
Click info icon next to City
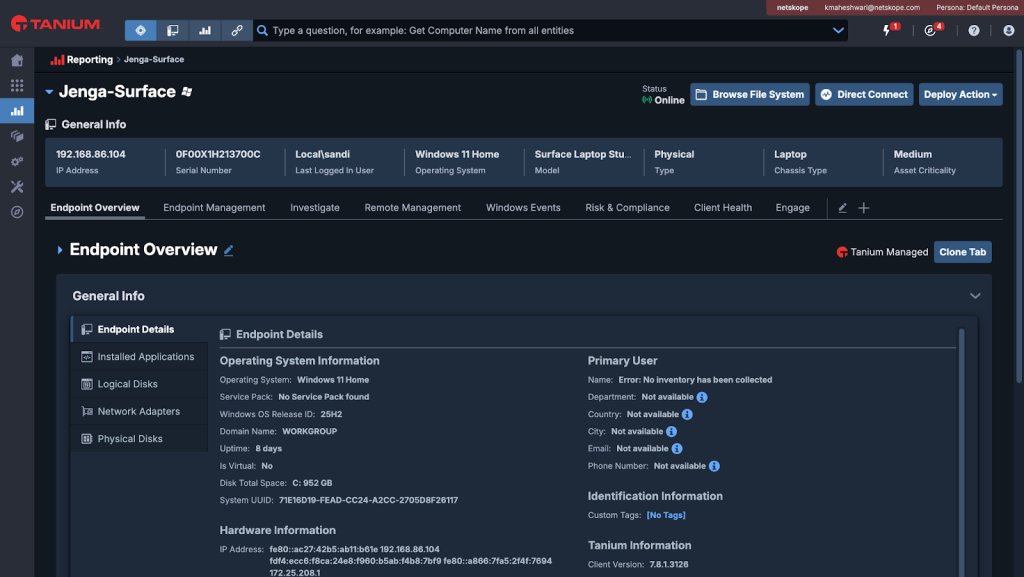tap(671, 431)
